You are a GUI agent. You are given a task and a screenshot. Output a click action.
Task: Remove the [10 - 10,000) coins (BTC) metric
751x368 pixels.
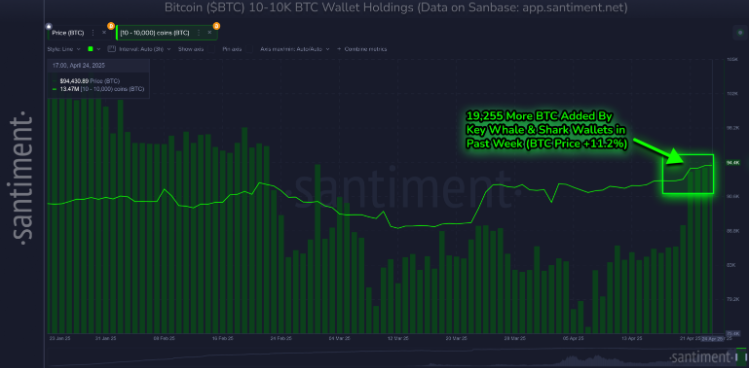click(x=209, y=33)
